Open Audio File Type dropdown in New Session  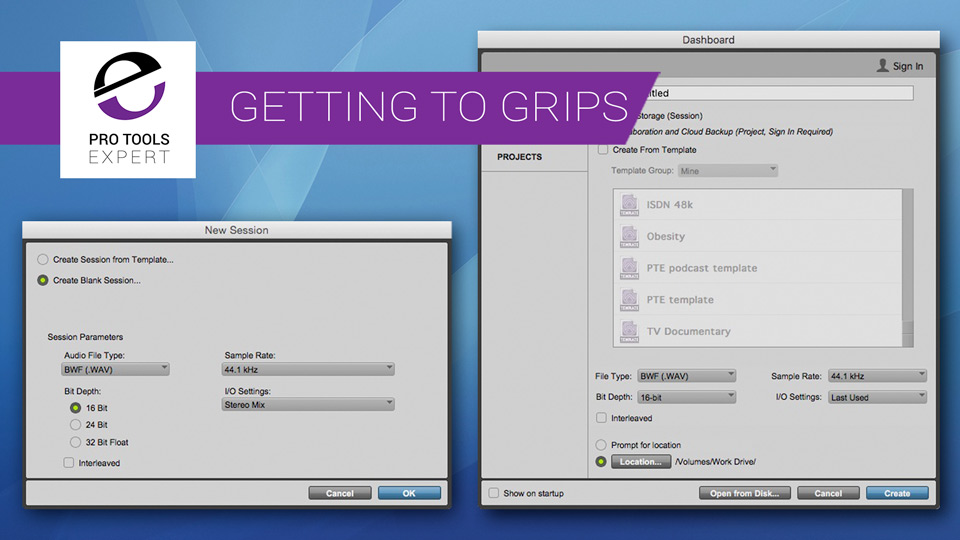115,369
